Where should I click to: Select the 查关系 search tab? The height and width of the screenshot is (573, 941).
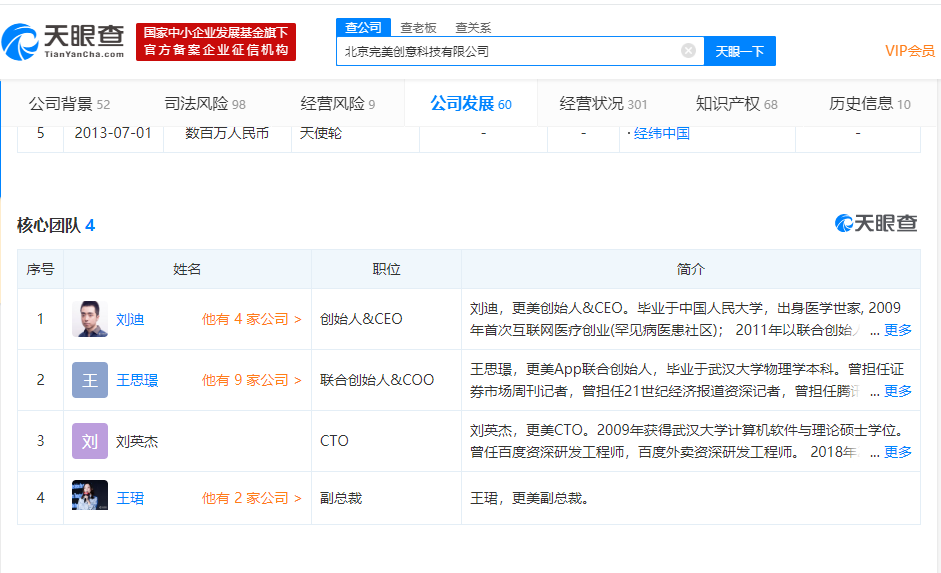click(473, 28)
